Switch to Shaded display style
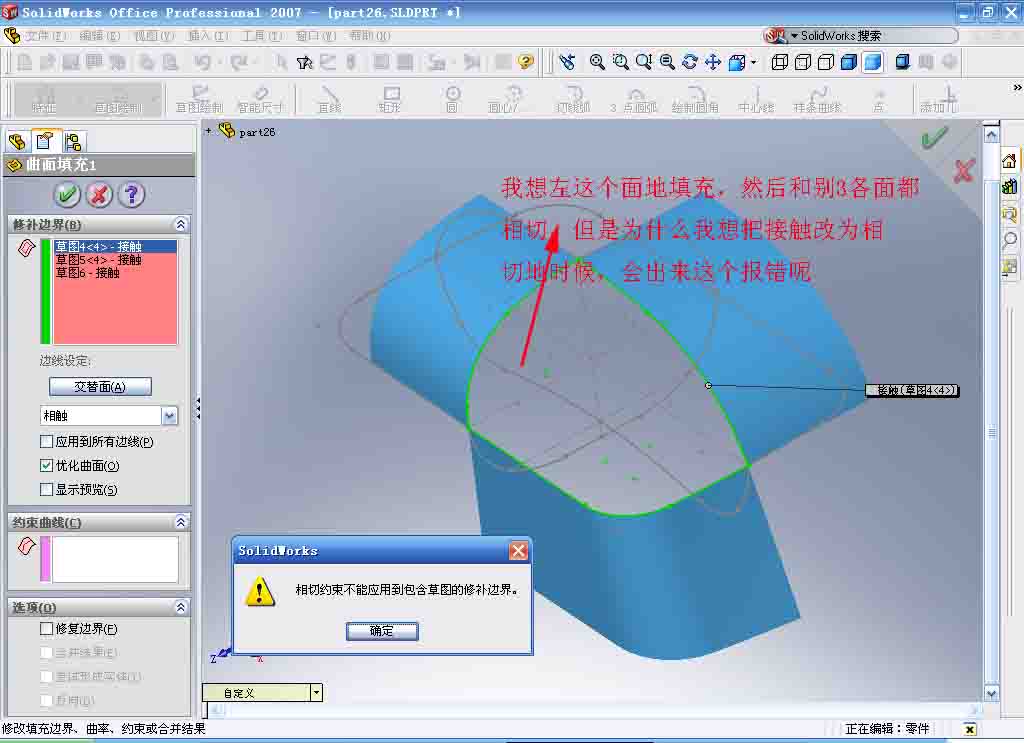 pos(872,62)
